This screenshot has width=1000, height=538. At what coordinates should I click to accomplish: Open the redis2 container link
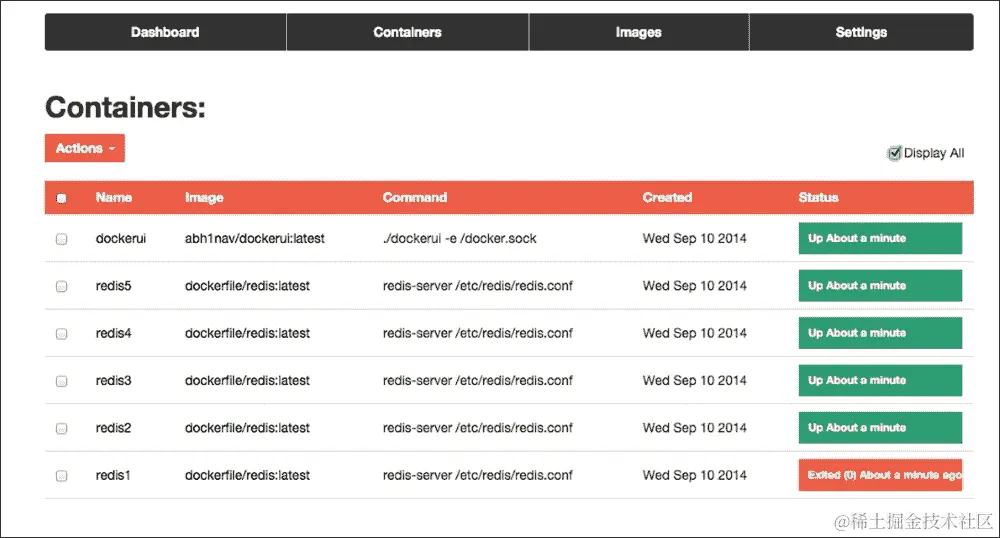coord(114,428)
